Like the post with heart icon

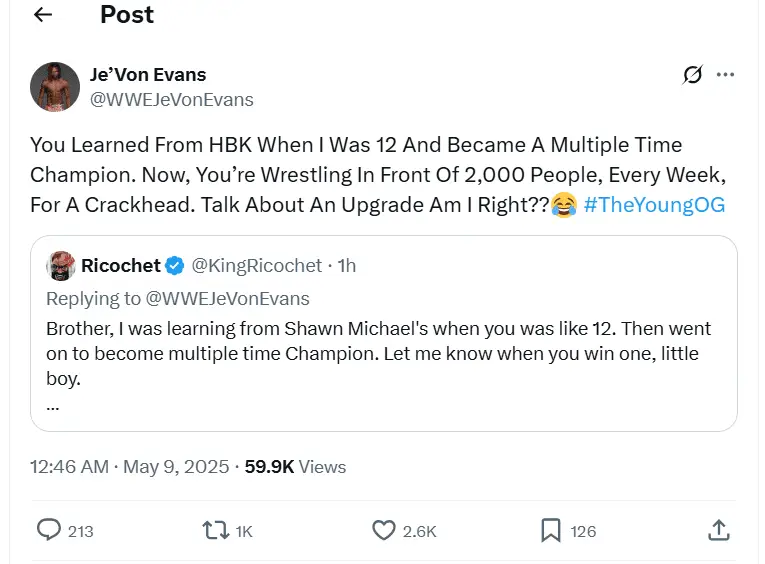[x=384, y=530]
